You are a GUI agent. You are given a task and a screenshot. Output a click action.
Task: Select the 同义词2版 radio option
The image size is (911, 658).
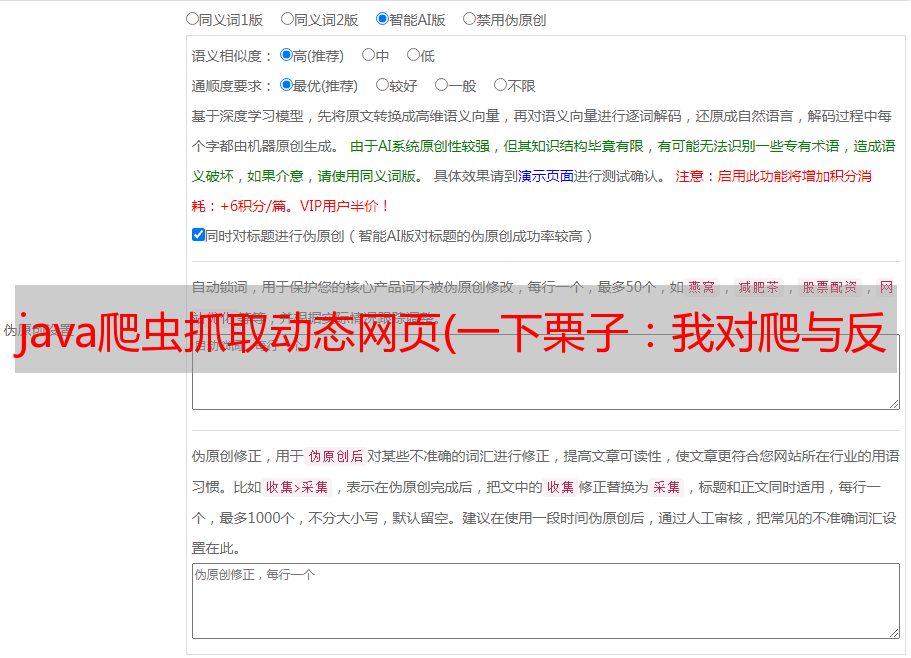point(287,19)
